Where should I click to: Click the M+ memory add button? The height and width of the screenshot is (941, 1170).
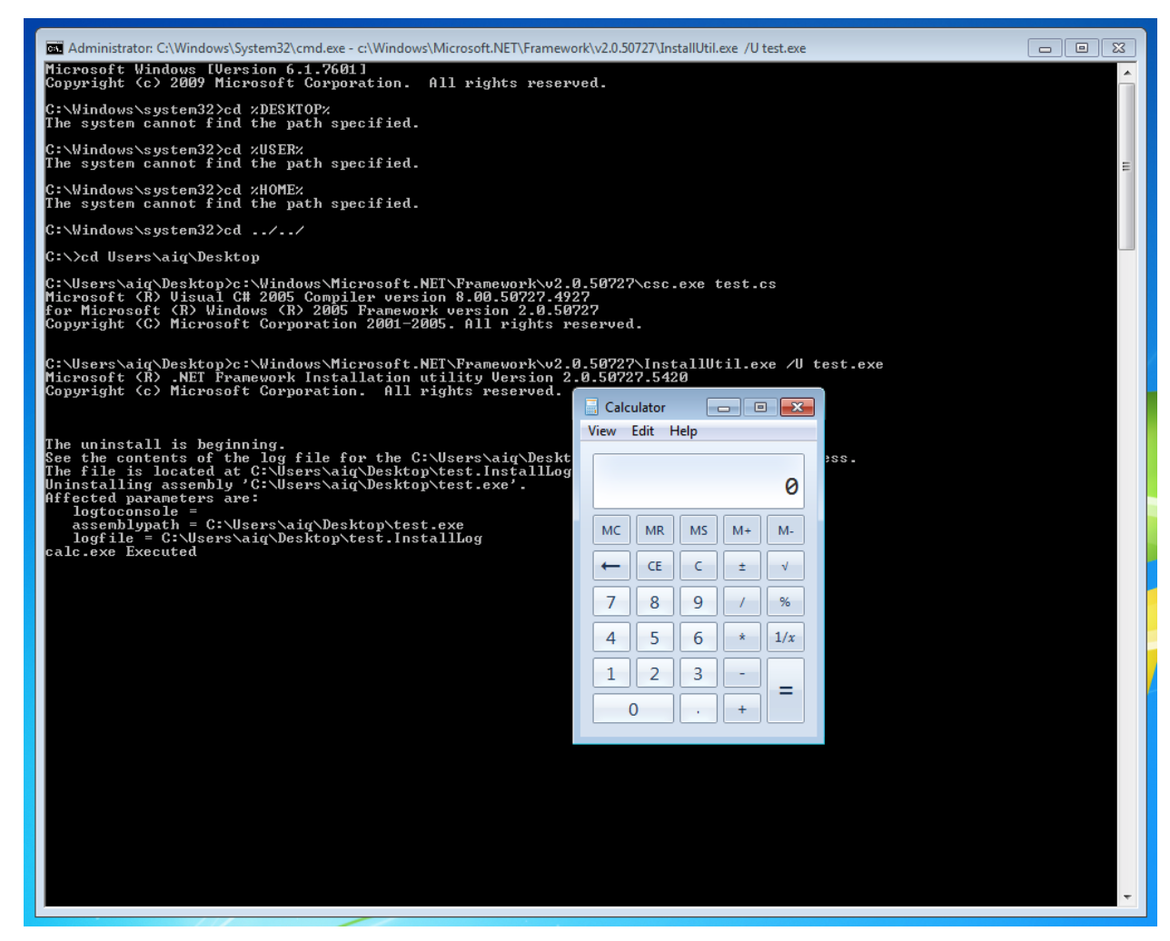click(x=741, y=530)
